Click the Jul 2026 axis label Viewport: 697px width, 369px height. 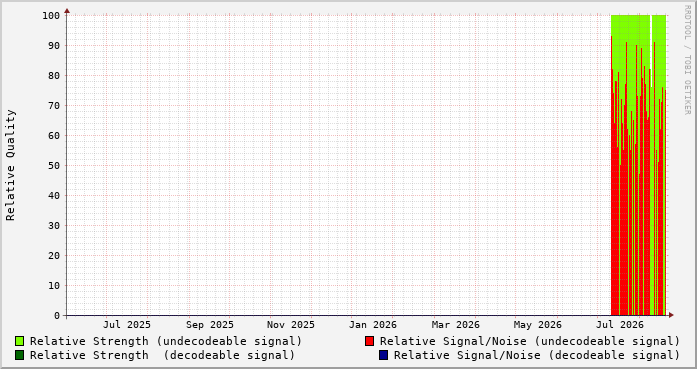coord(620,325)
